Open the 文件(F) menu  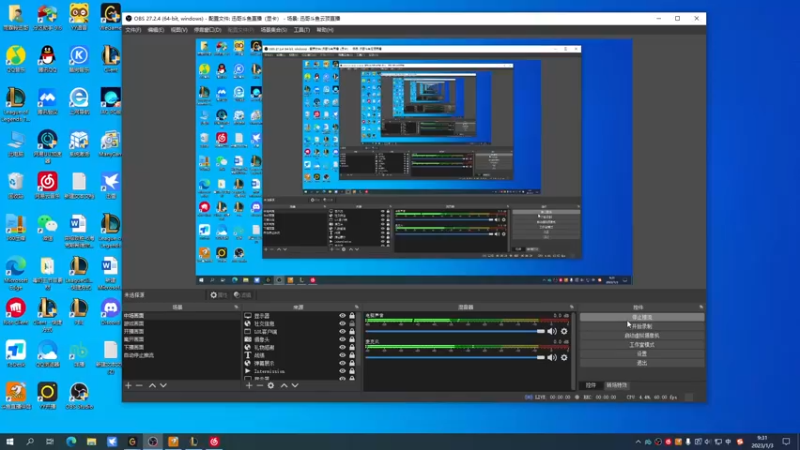pyautogui.click(x=133, y=30)
